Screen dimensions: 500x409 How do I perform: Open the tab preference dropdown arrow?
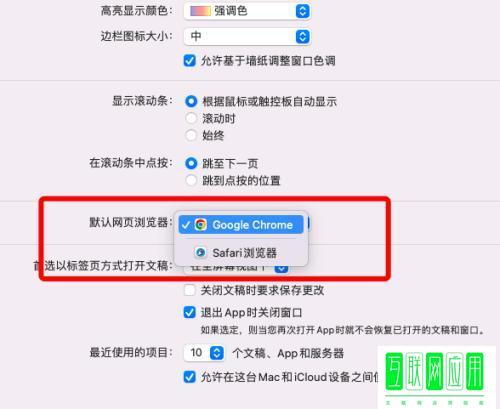point(282,268)
